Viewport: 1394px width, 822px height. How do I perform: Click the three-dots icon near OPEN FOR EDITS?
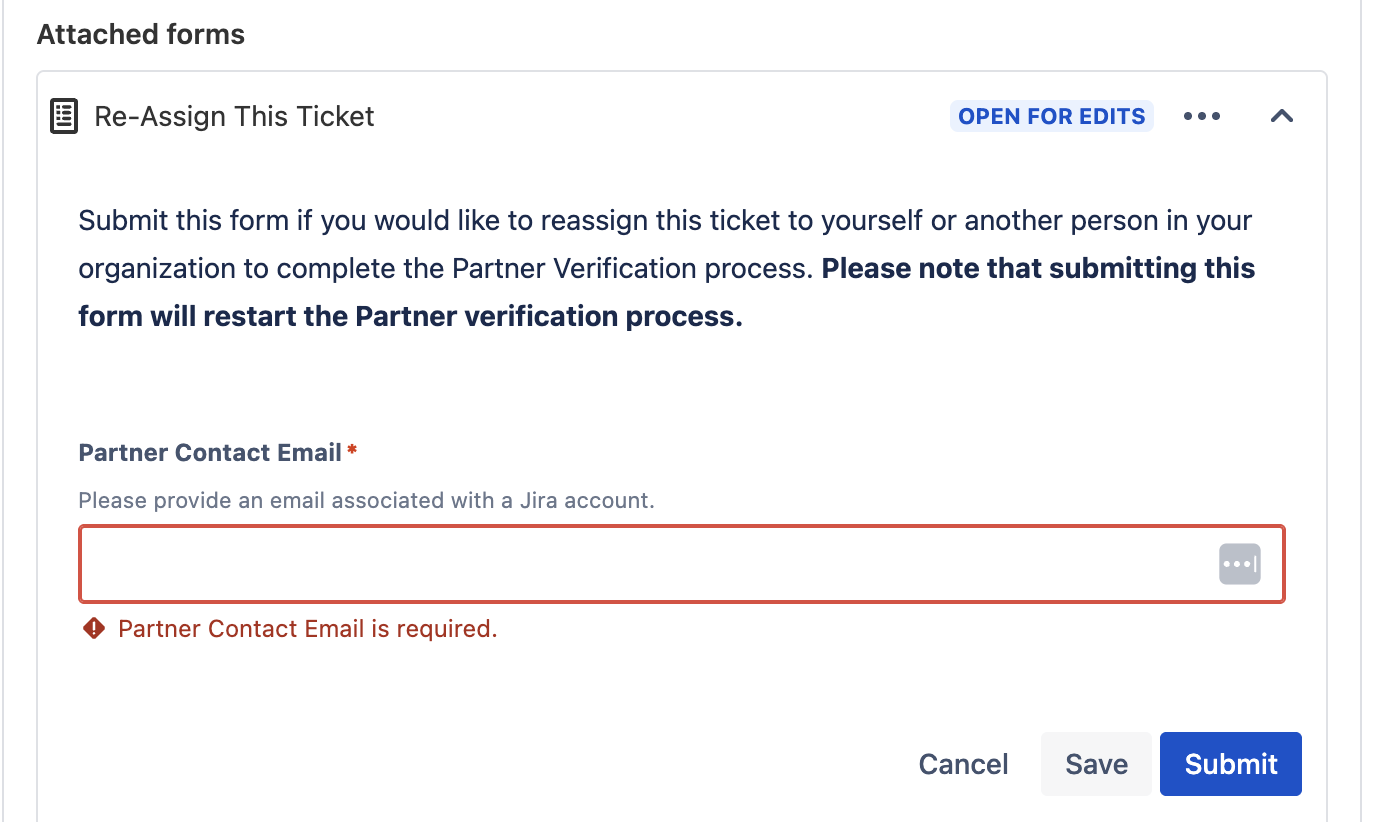1200,116
